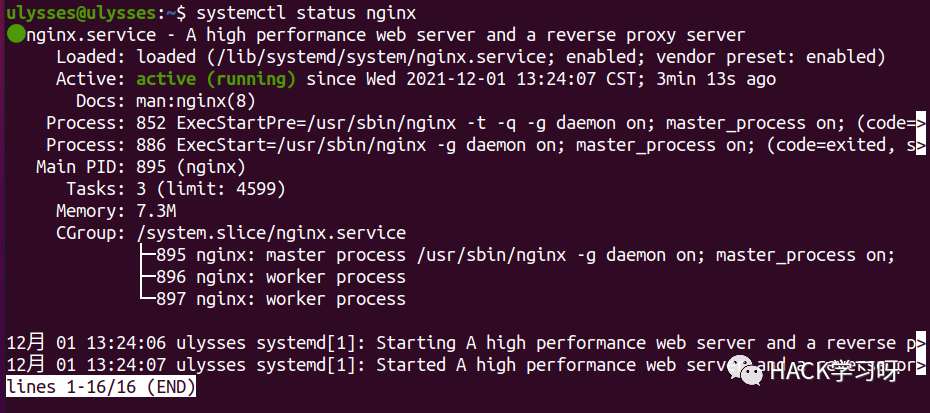Click the Process 886 ExecStart line

point(530,145)
